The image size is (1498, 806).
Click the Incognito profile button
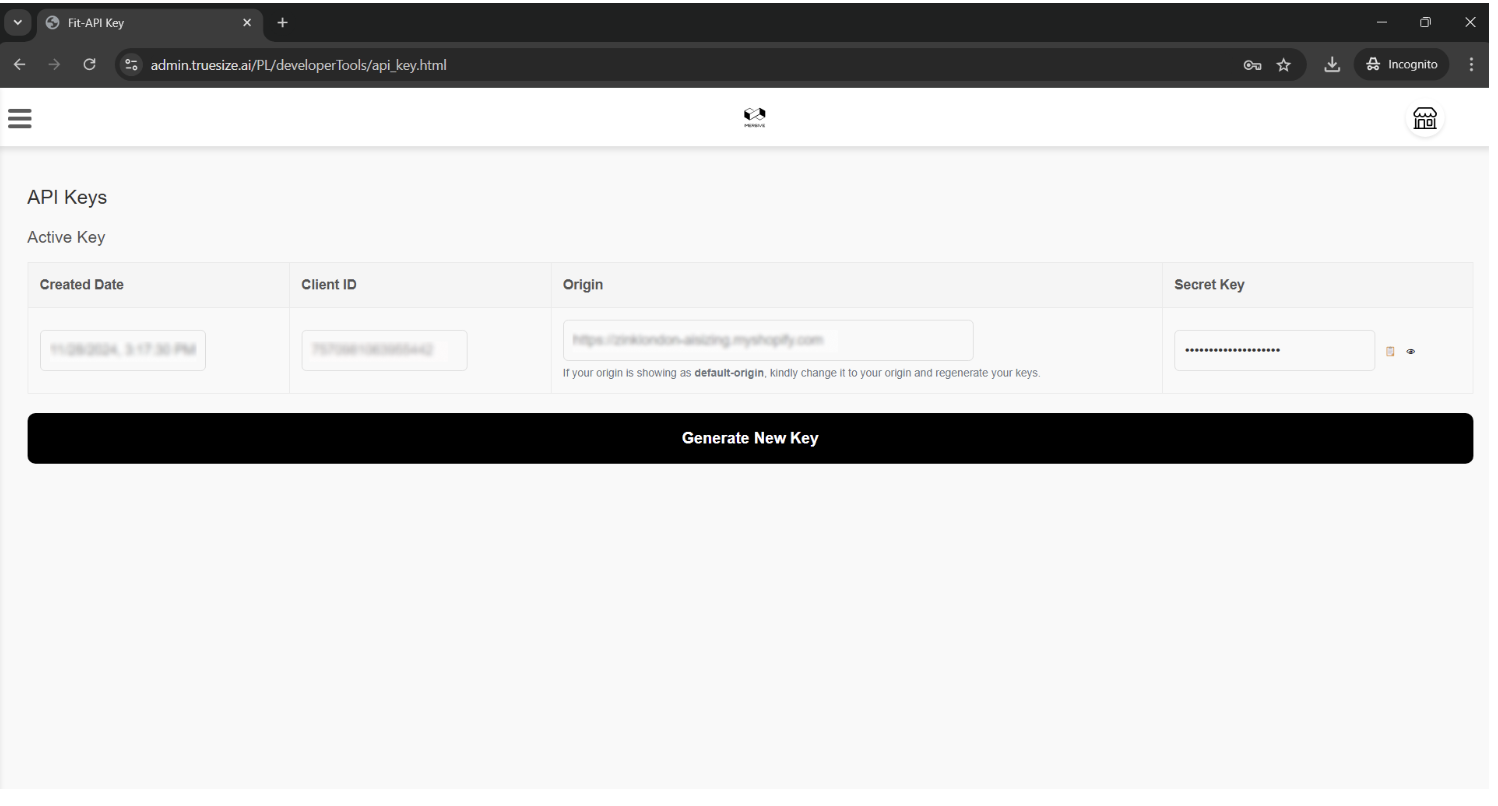[1400, 65]
